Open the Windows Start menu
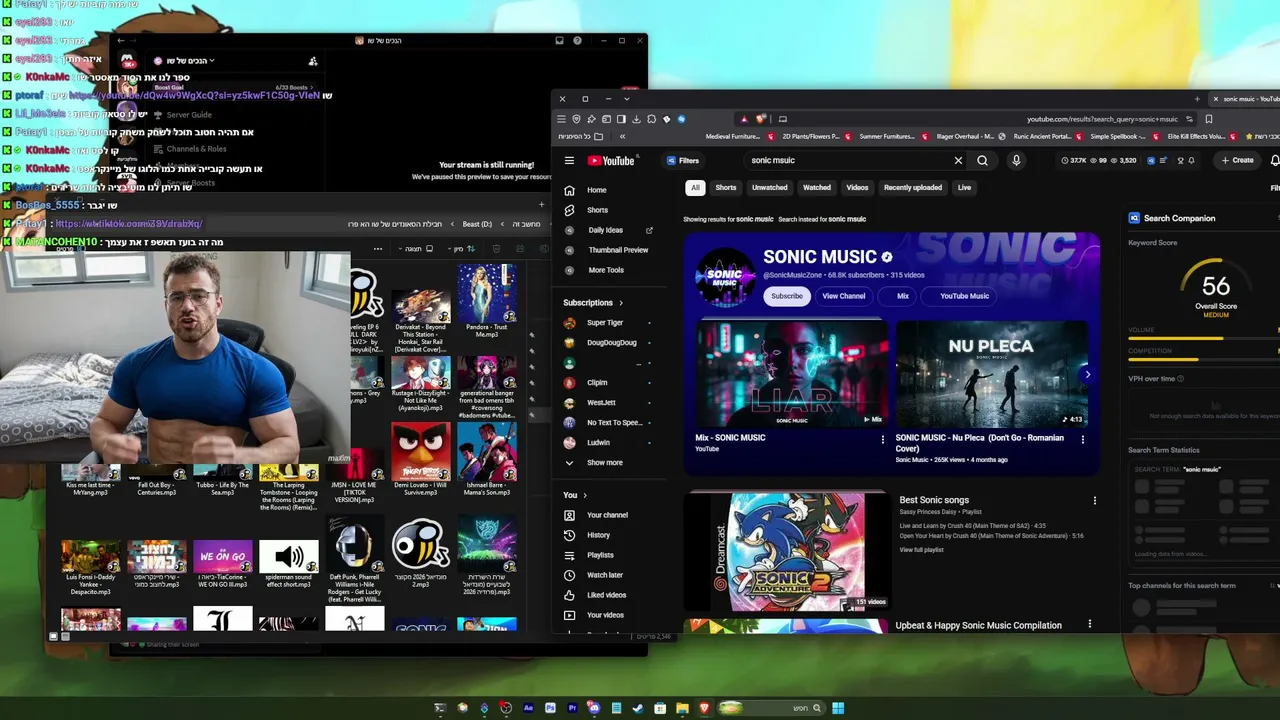1280x720 pixels. coord(838,708)
